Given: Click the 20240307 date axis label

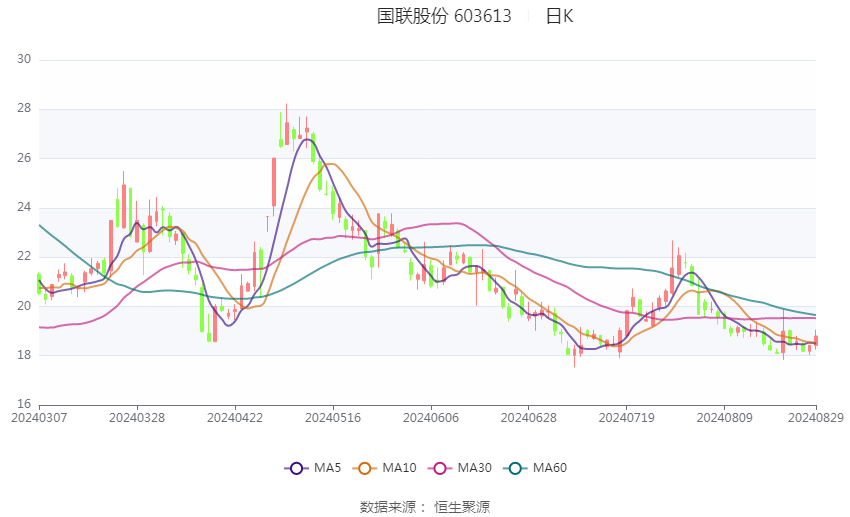Looking at the screenshot, I should [x=39, y=418].
